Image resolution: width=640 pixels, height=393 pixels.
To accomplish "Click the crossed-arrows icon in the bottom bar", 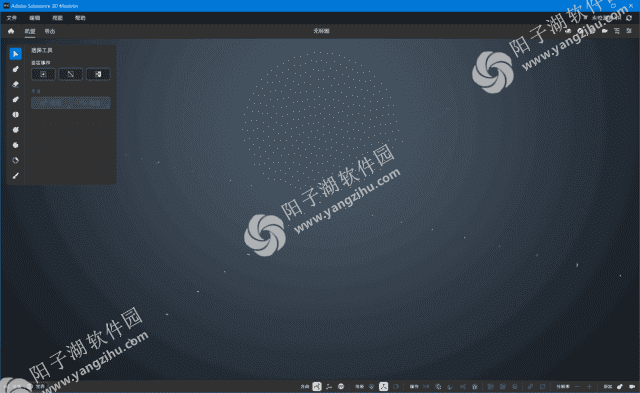I will pos(462,386).
